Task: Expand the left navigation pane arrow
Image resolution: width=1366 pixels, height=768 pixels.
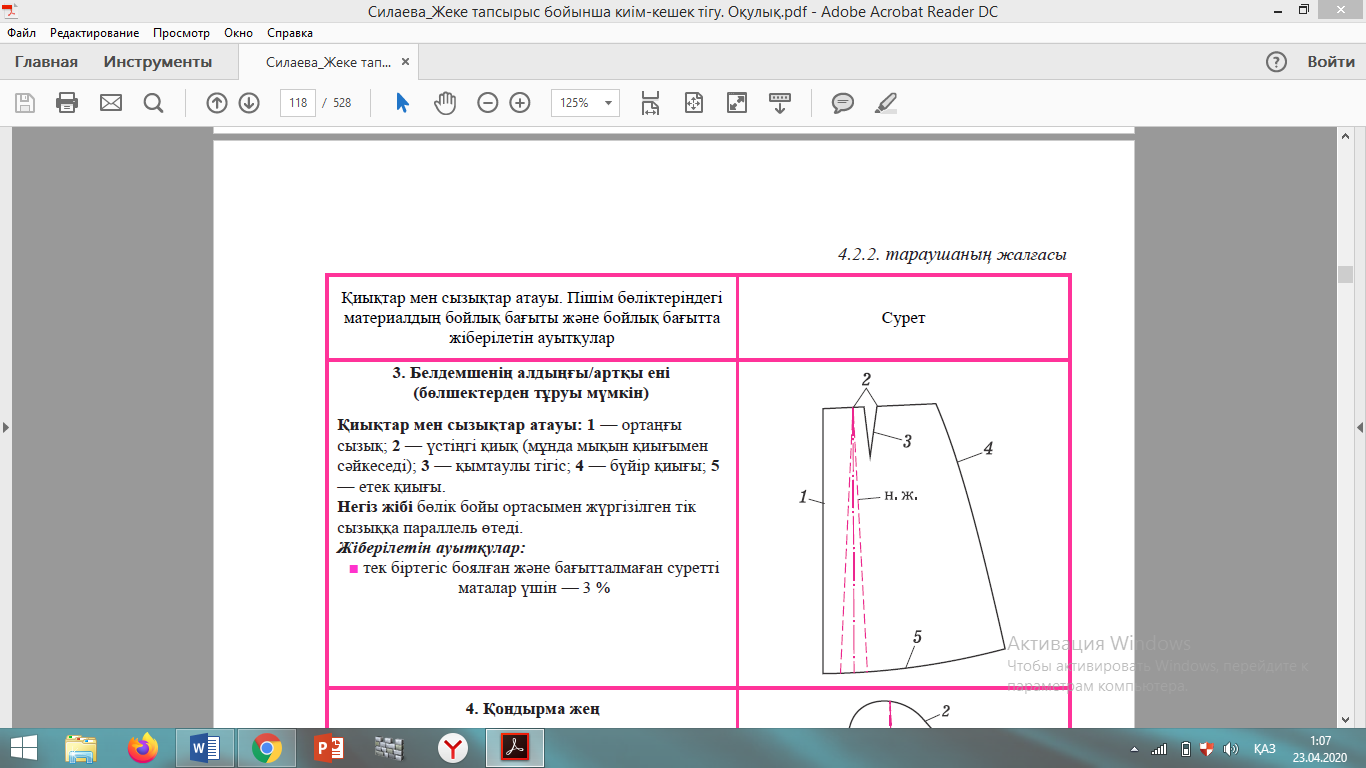Action: [6, 428]
